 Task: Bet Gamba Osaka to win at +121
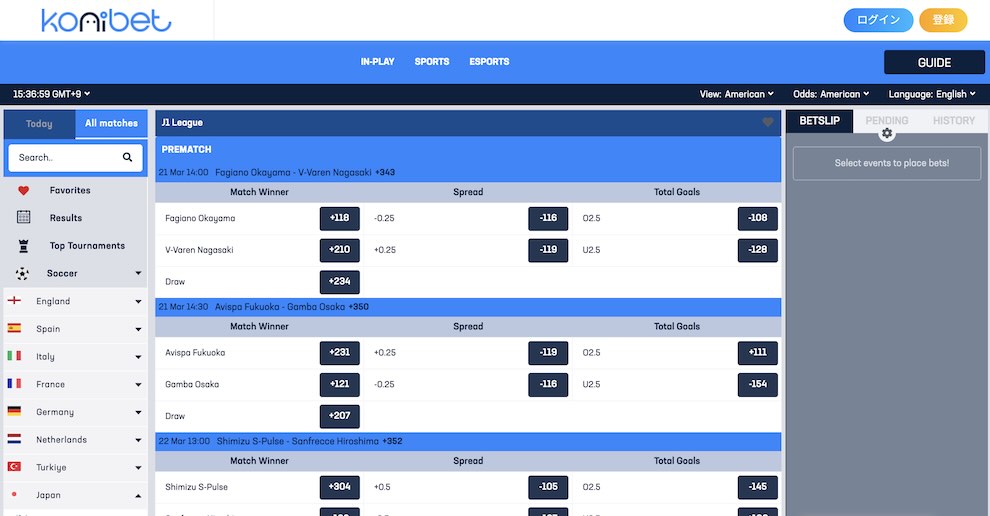[x=340, y=385]
